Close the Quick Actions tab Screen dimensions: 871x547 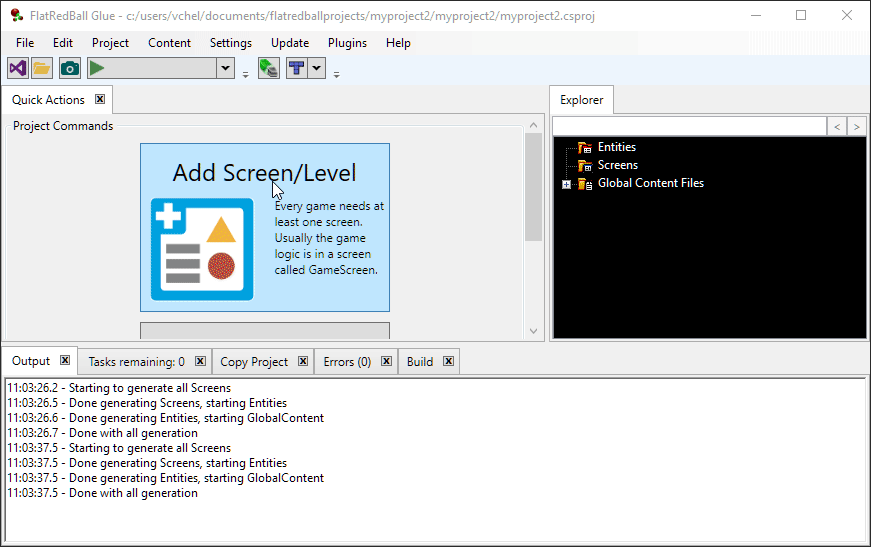(100, 99)
